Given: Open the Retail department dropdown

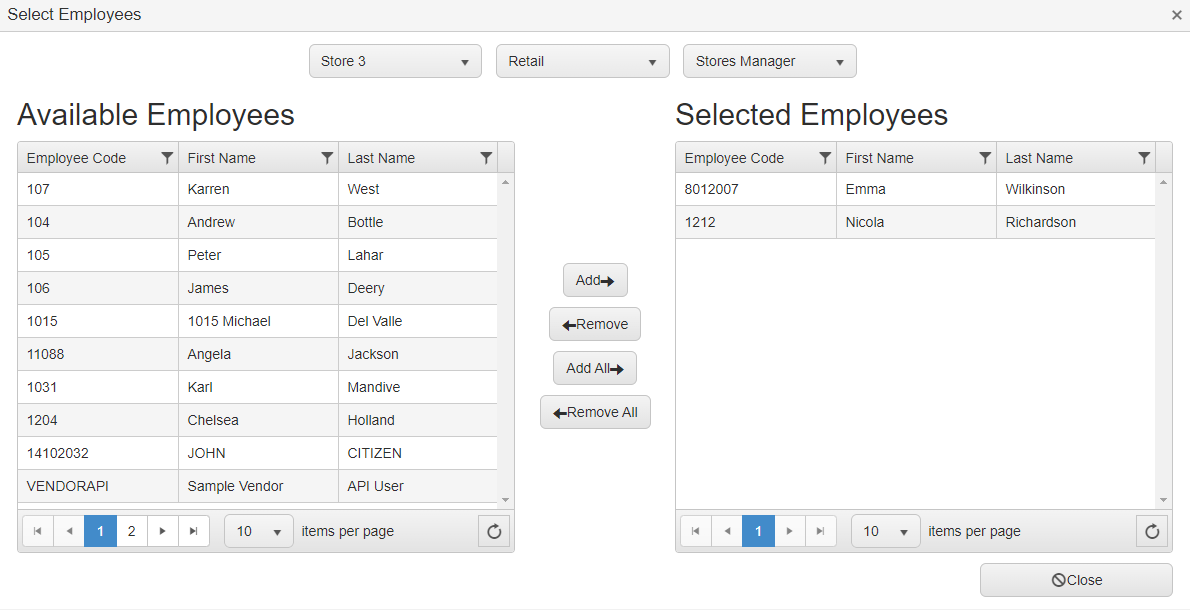Looking at the screenshot, I should pos(582,61).
